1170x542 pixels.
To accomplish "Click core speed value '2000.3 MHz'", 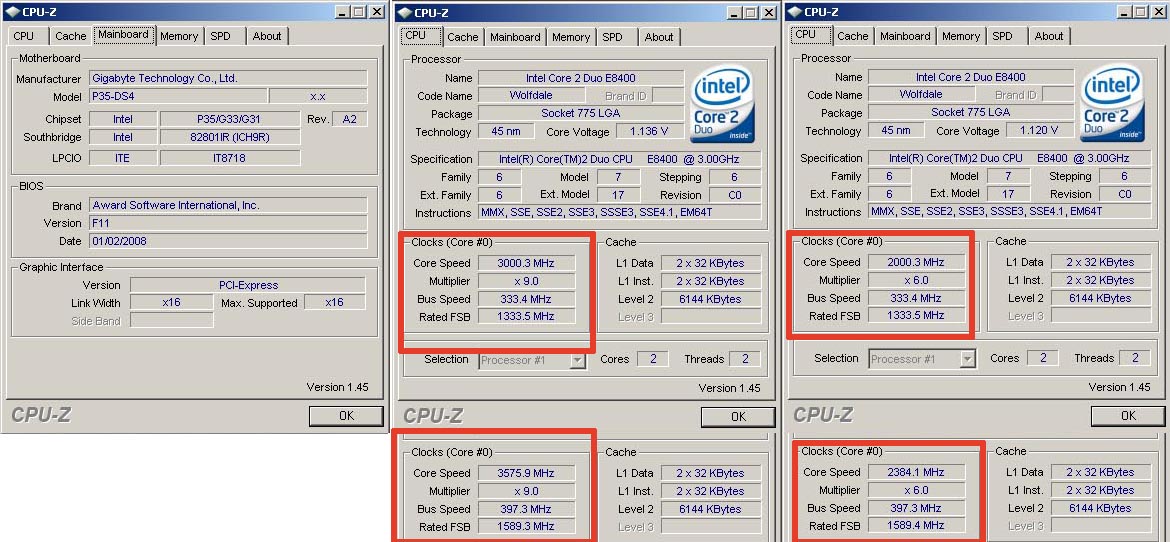I will 916,262.
